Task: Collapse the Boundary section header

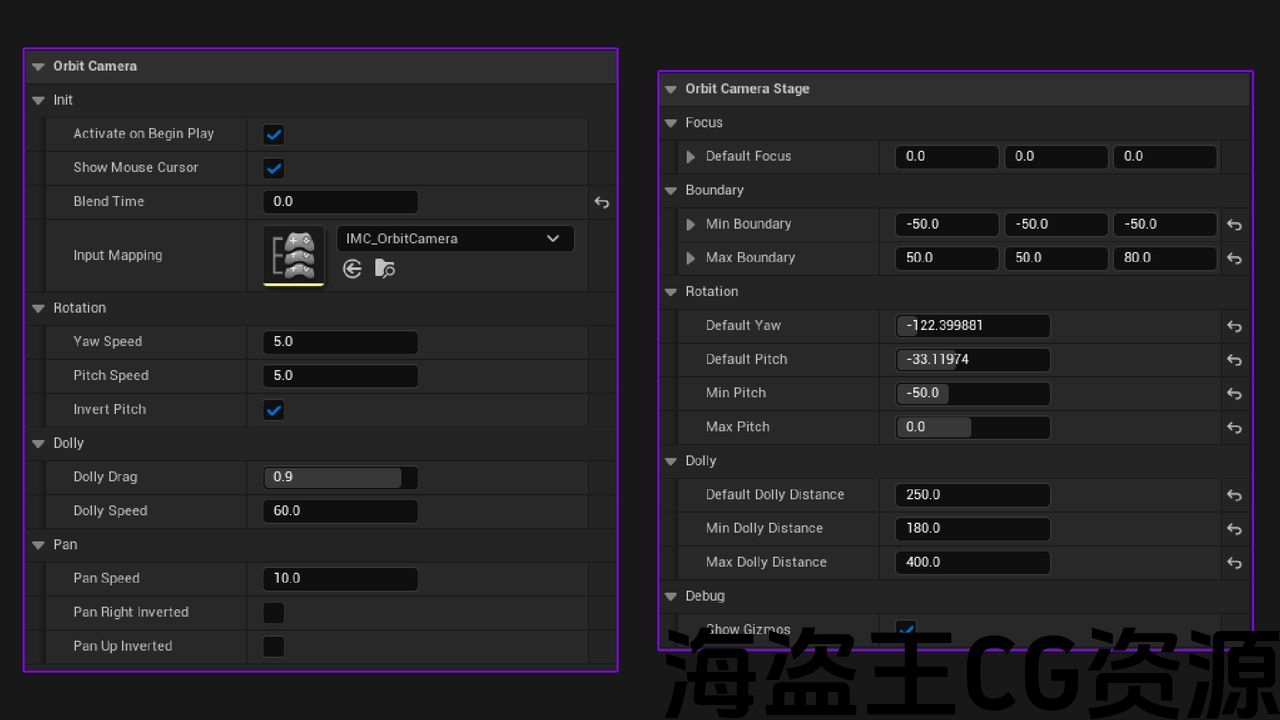Action: [670, 191]
